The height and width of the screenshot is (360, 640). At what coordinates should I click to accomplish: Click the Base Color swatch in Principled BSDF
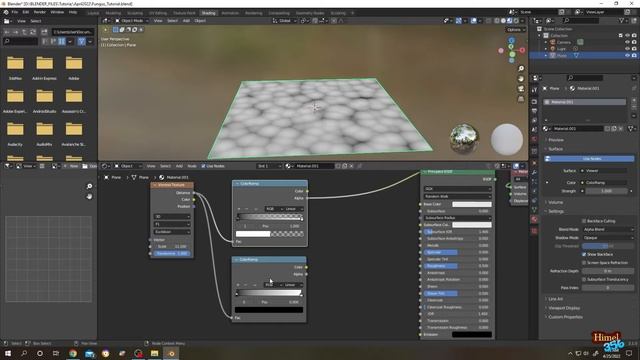pos(471,204)
